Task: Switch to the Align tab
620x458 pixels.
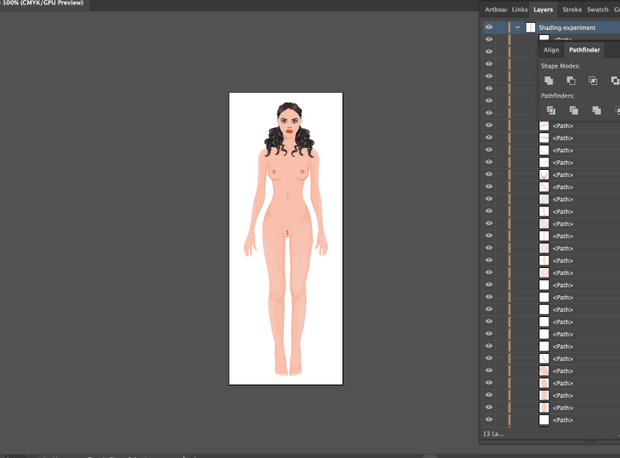Action: pos(551,49)
